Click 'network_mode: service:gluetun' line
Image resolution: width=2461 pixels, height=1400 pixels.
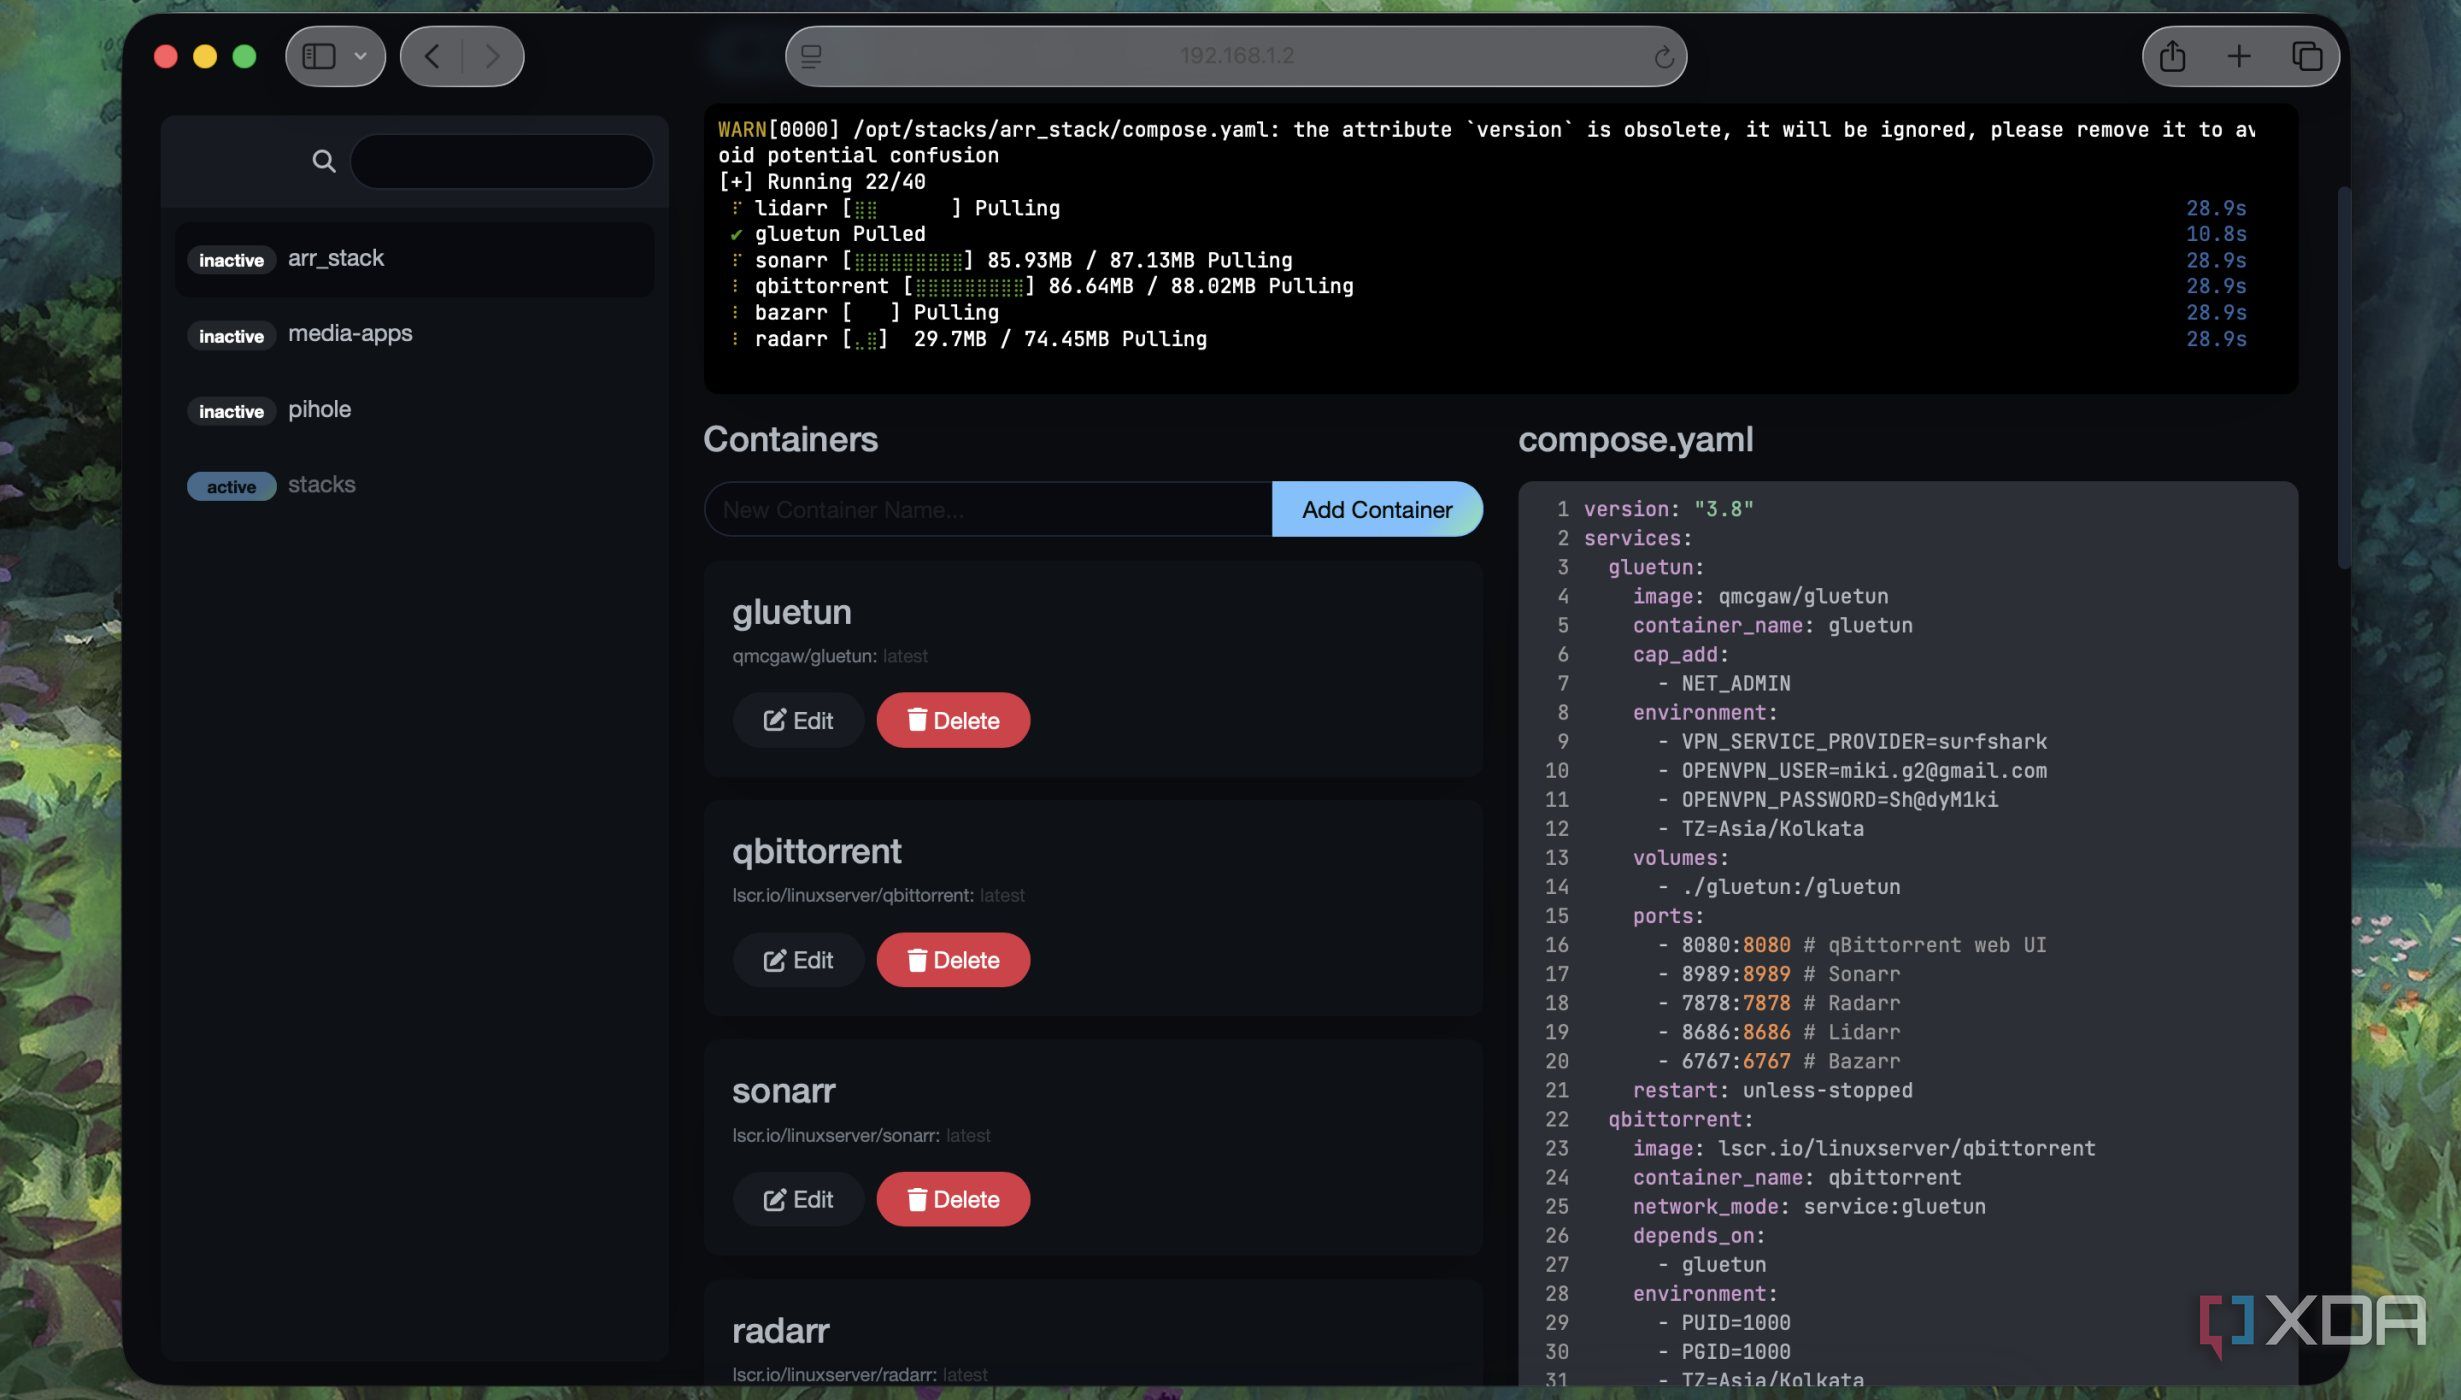click(x=1809, y=1206)
